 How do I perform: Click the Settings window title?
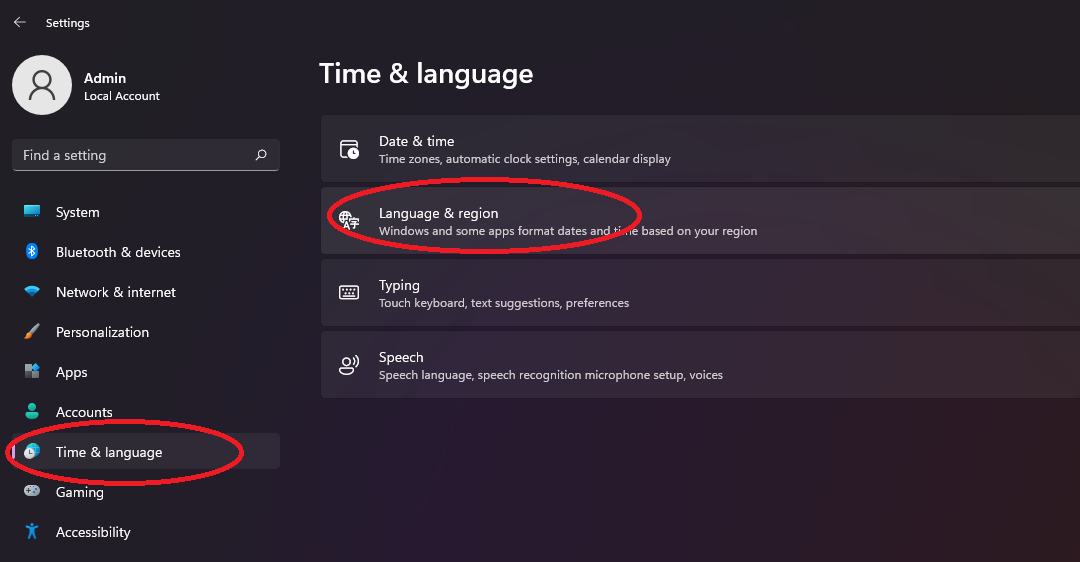tap(68, 23)
